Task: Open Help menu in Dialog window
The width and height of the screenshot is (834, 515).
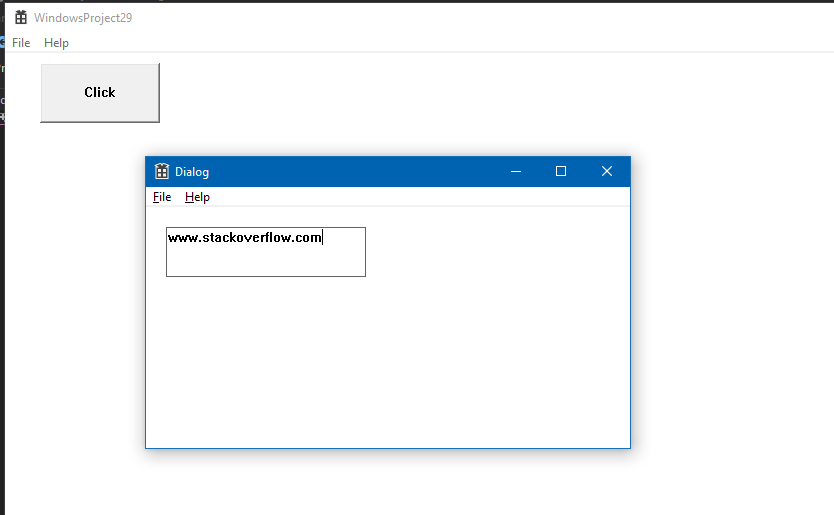Action: [197, 197]
